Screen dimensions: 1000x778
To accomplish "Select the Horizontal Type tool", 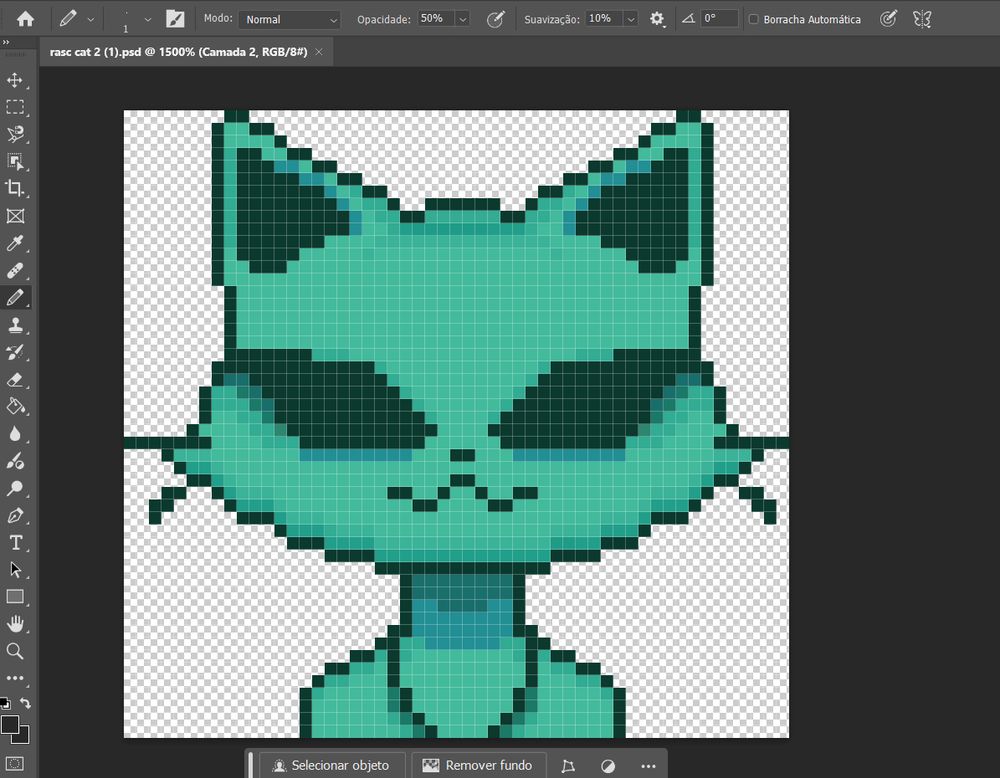I will tap(15, 542).
